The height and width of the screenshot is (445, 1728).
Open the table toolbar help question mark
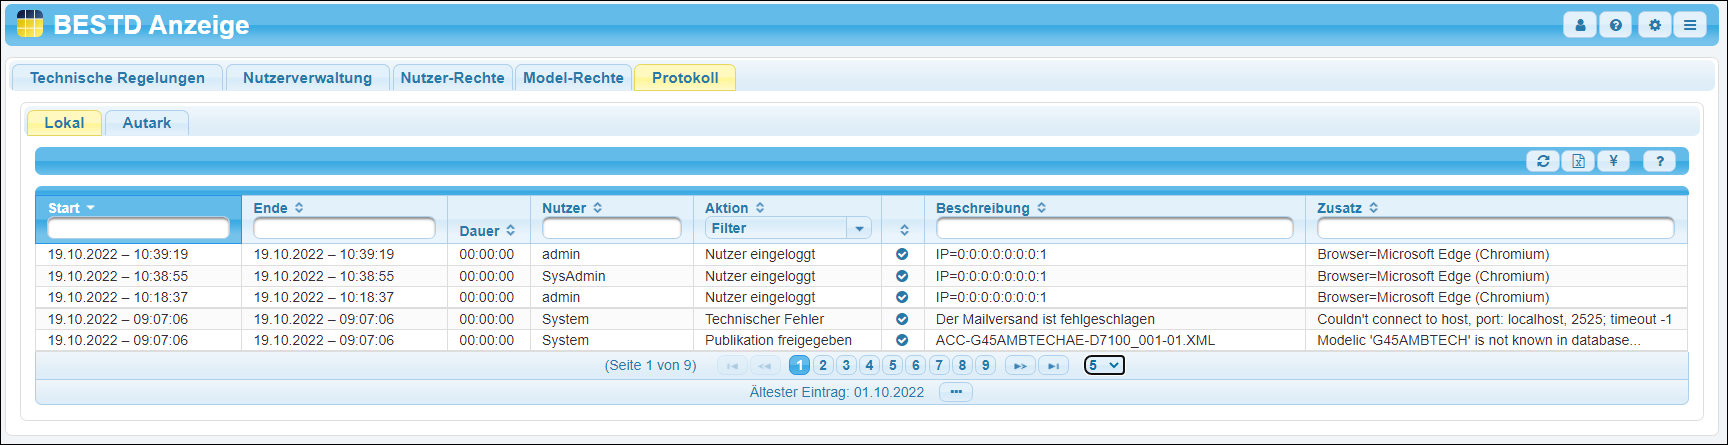[1660, 161]
